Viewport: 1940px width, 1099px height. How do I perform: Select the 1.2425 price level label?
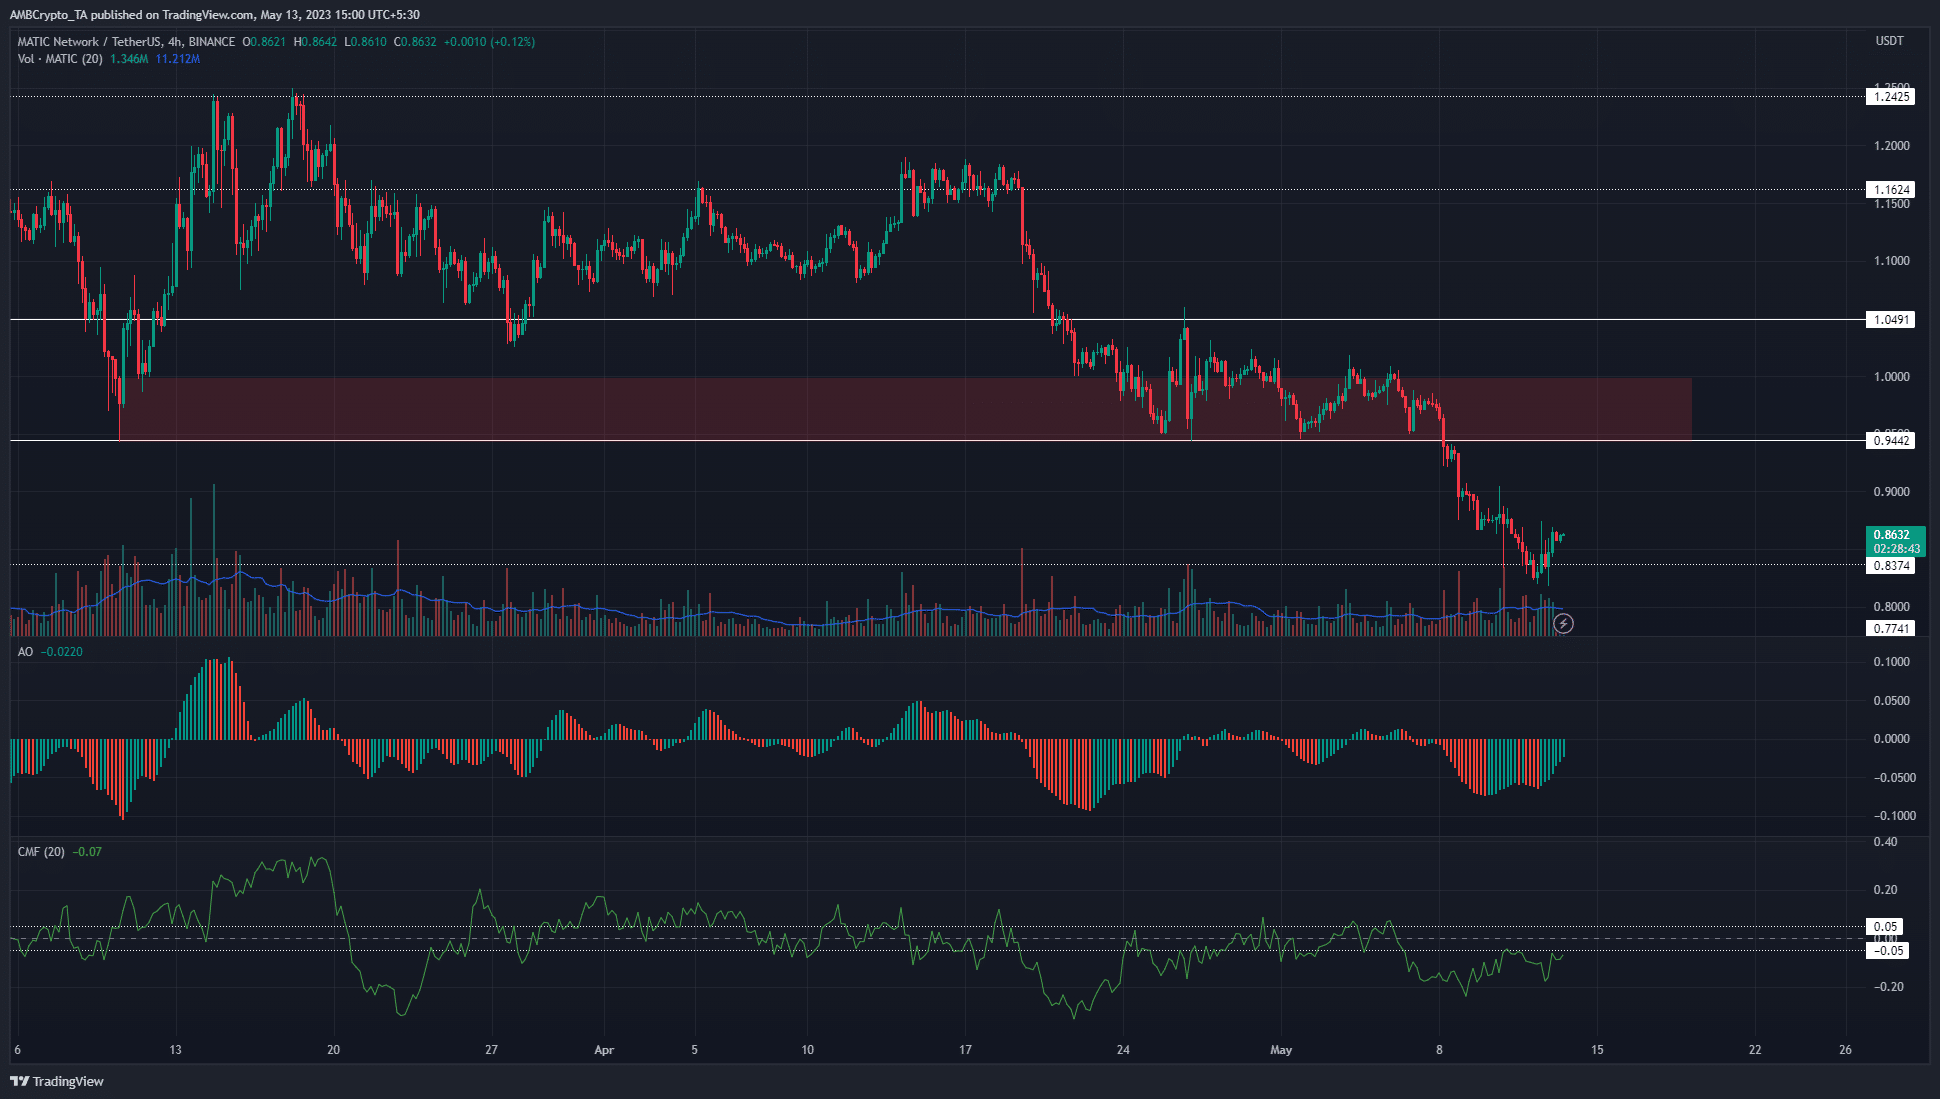pyautogui.click(x=1891, y=97)
